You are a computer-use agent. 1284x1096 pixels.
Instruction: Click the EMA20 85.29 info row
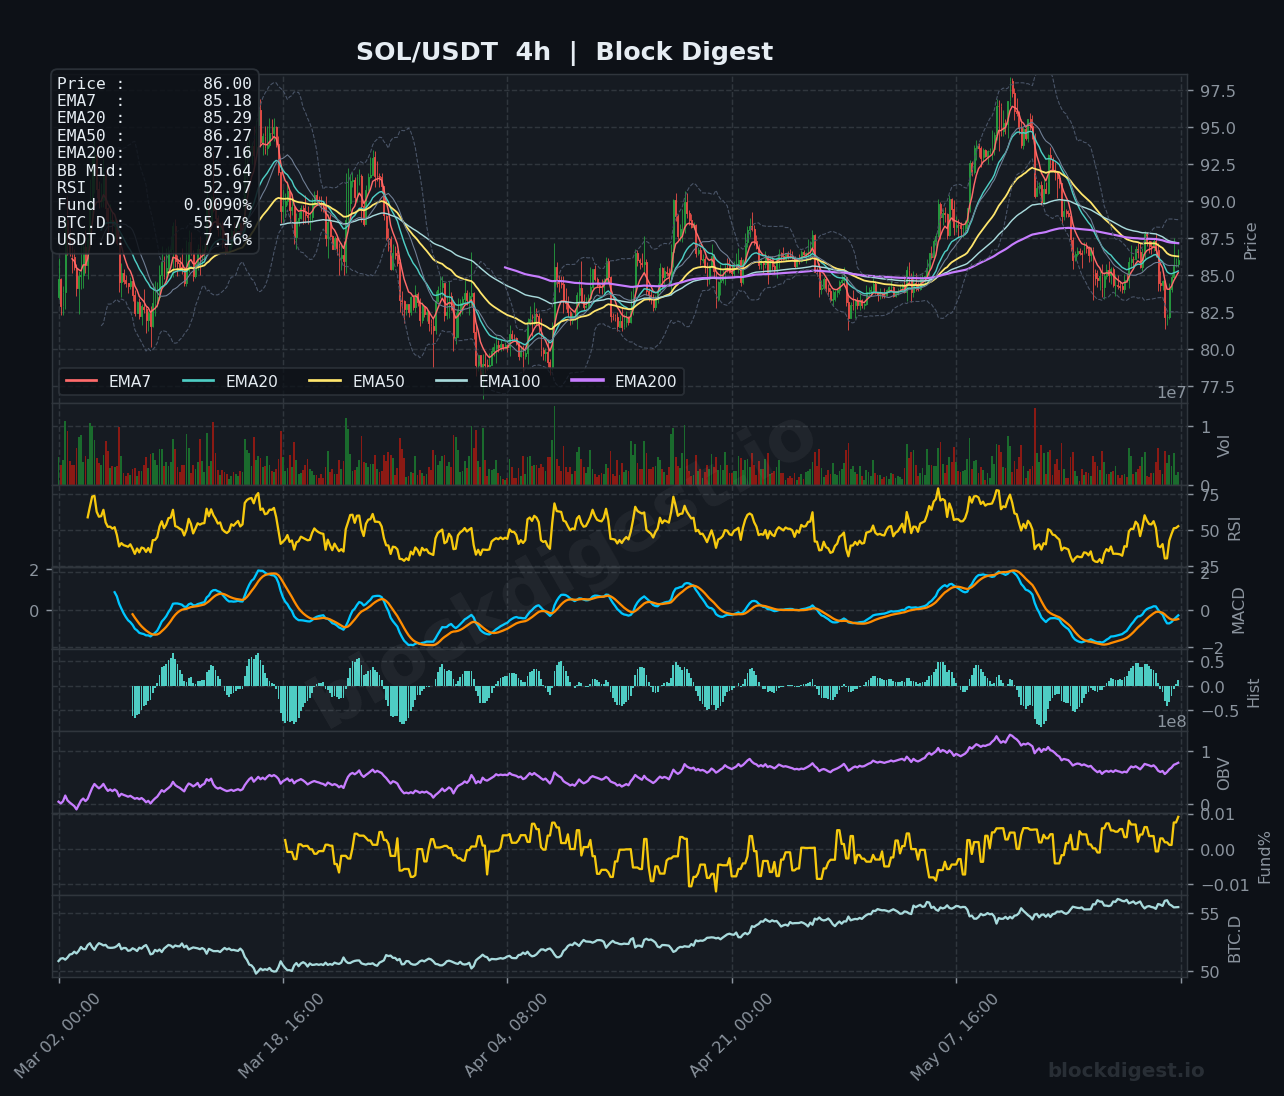[154, 118]
